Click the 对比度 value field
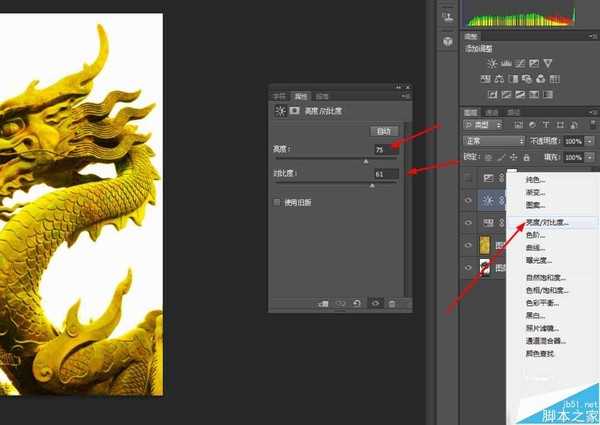 tap(387, 174)
